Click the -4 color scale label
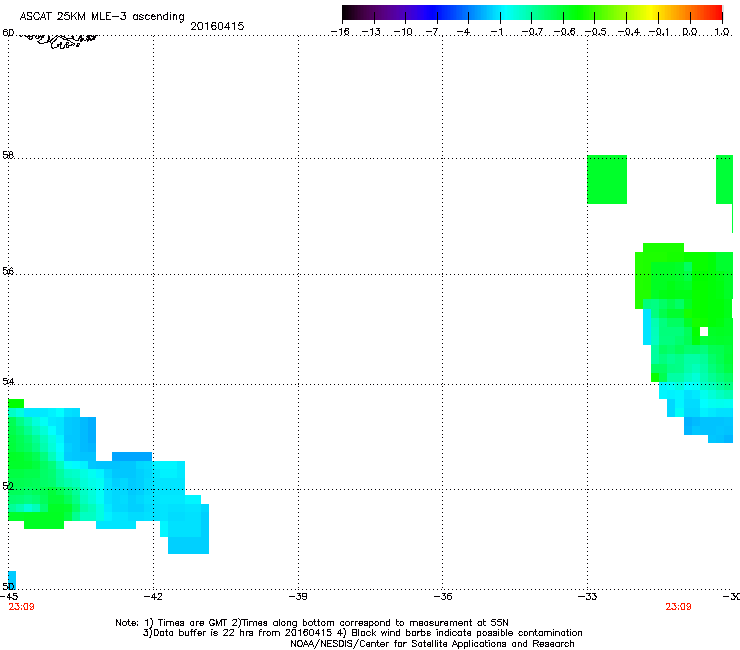 click(x=464, y=32)
